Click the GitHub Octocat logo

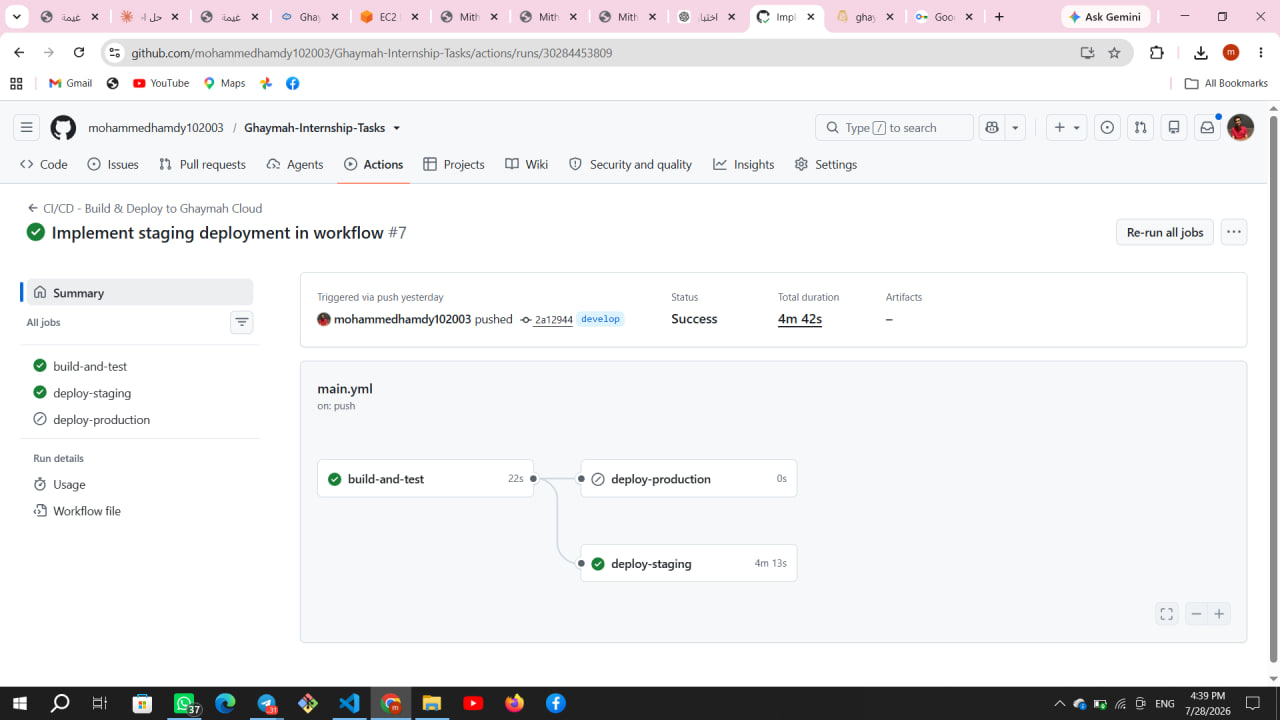[x=63, y=128]
